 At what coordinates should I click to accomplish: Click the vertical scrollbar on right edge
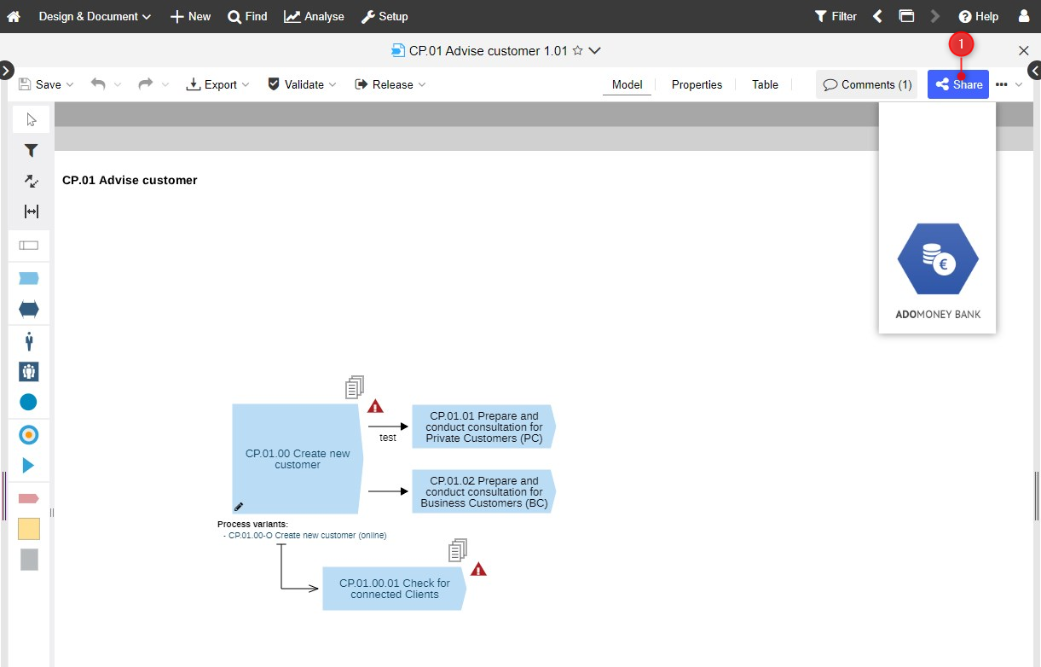(1036, 495)
